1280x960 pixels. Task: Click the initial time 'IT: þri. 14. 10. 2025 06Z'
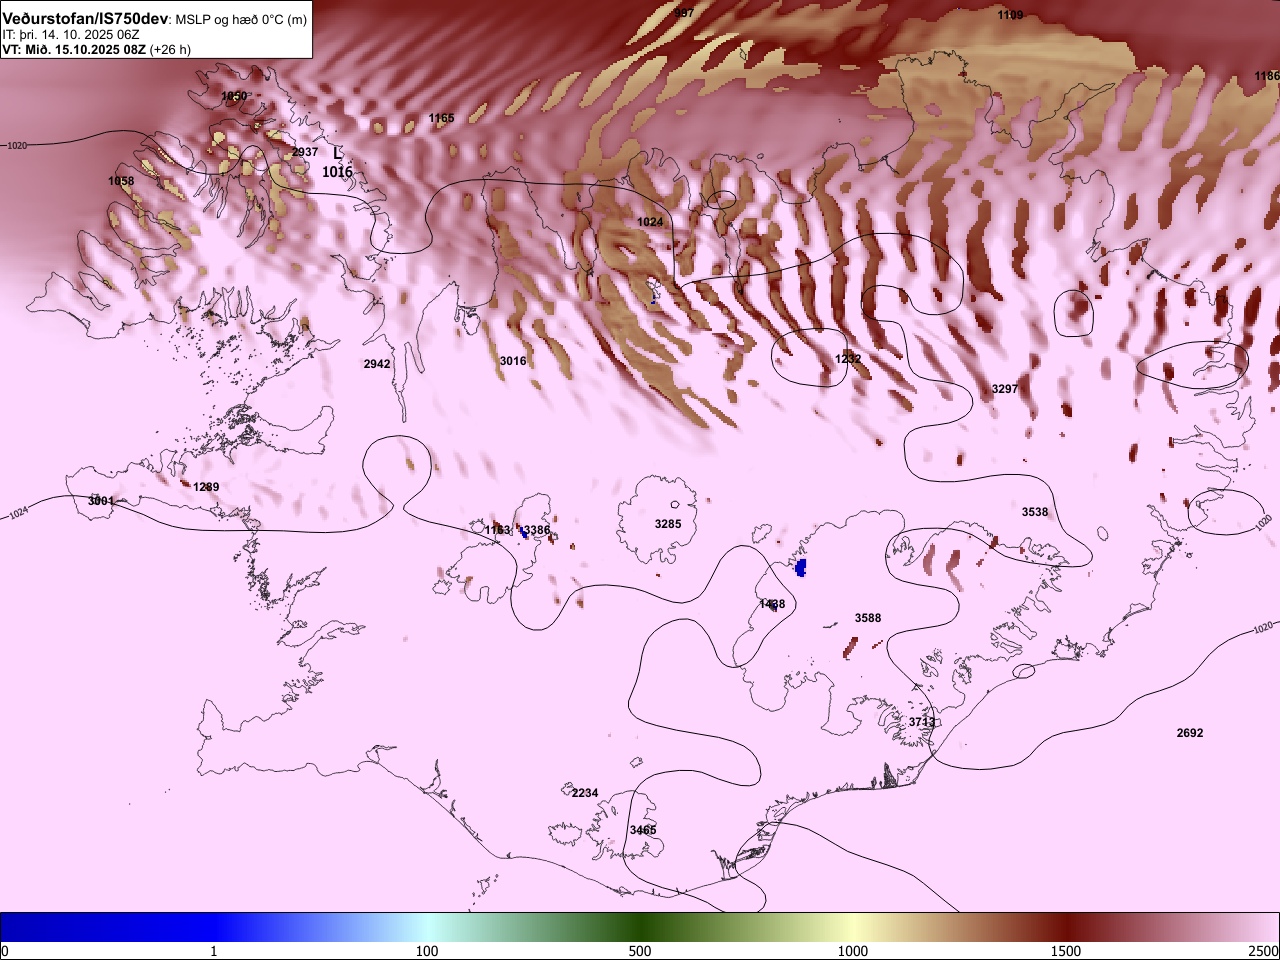[71, 34]
